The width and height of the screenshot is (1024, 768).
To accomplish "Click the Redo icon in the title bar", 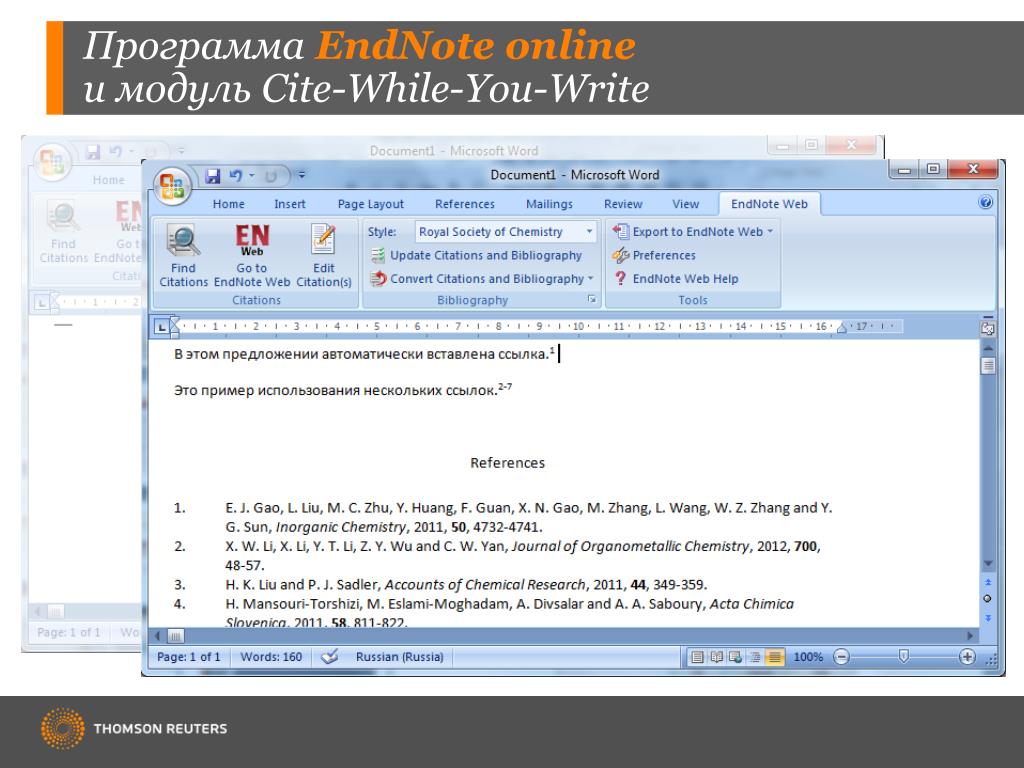I will (x=271, y=176).
